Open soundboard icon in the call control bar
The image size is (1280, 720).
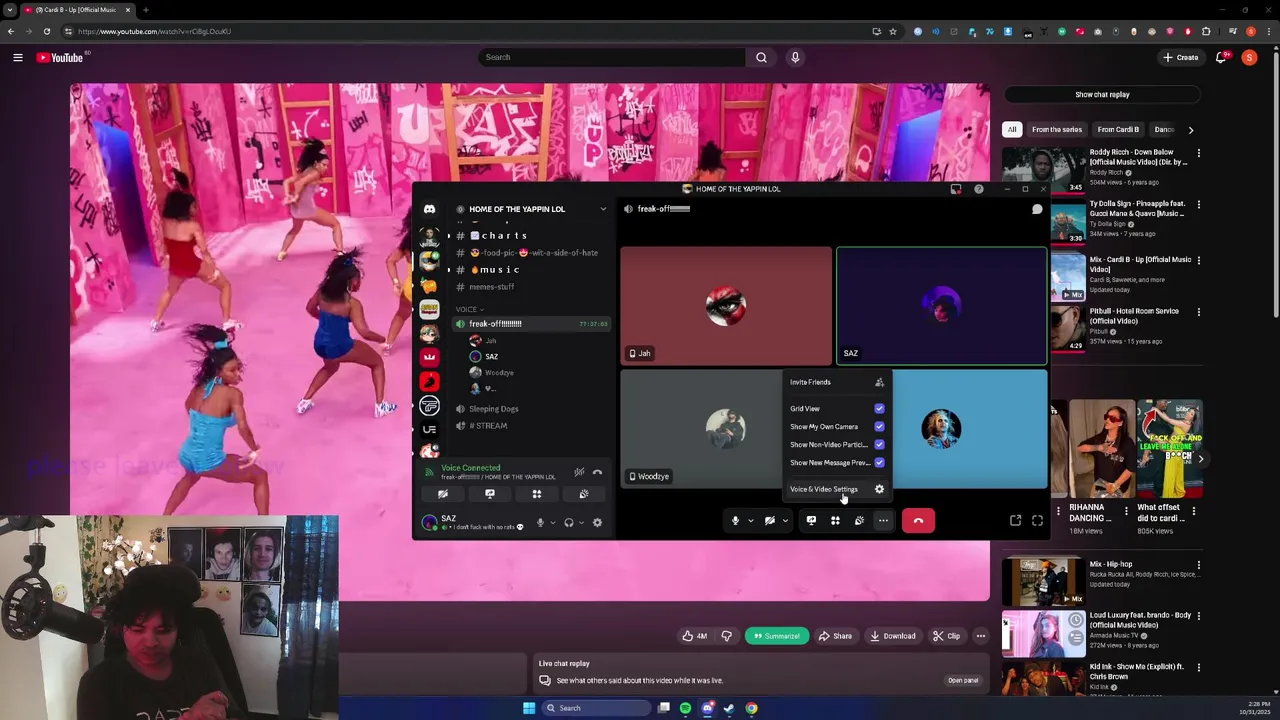click(859, 520)
